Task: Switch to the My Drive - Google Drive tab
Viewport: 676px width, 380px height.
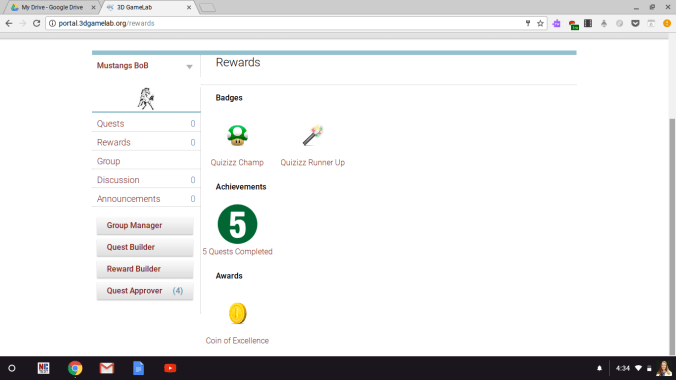Action: click(x=52, y=7)
